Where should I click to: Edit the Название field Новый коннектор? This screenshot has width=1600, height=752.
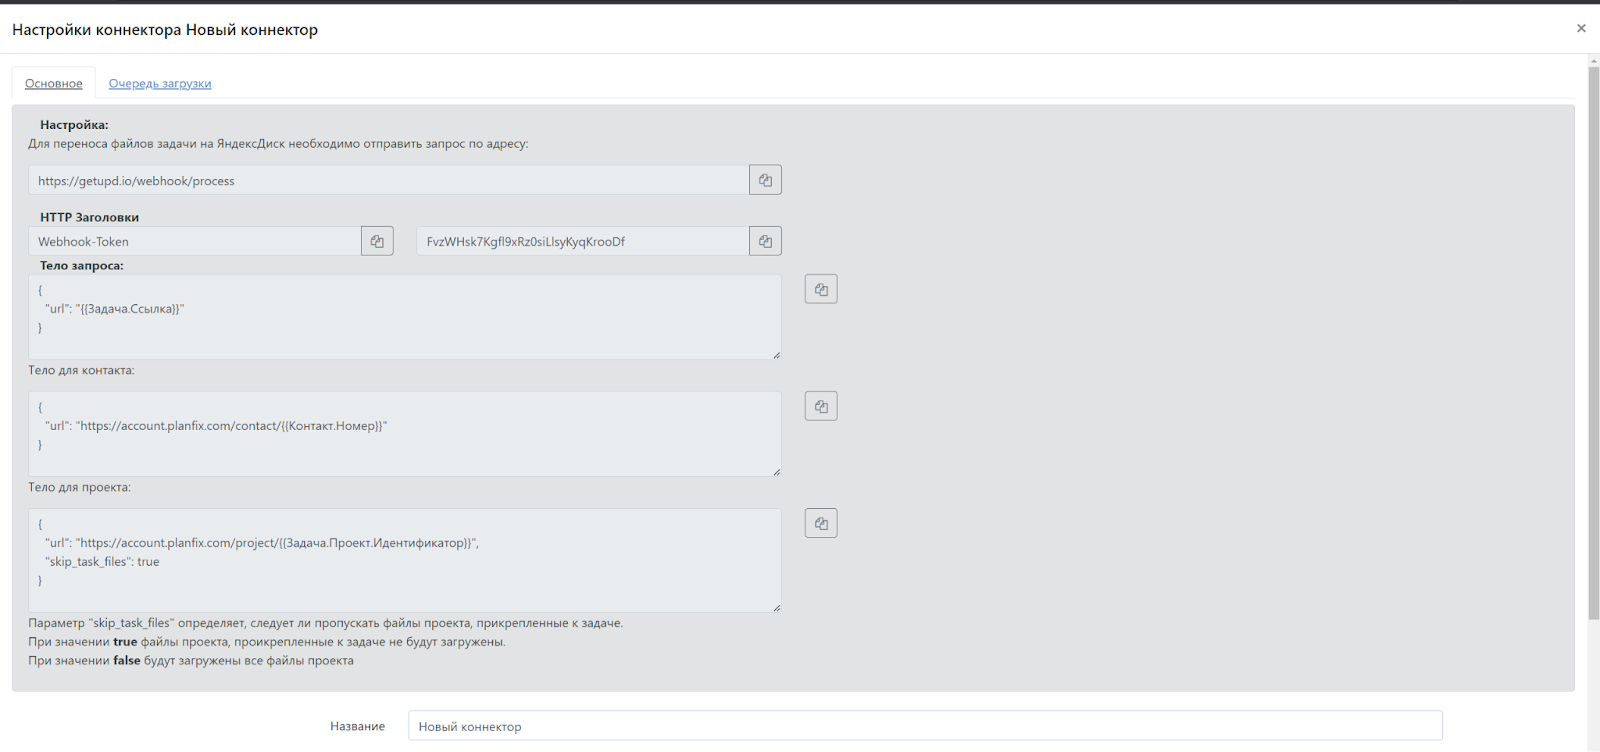pos(925,726)
